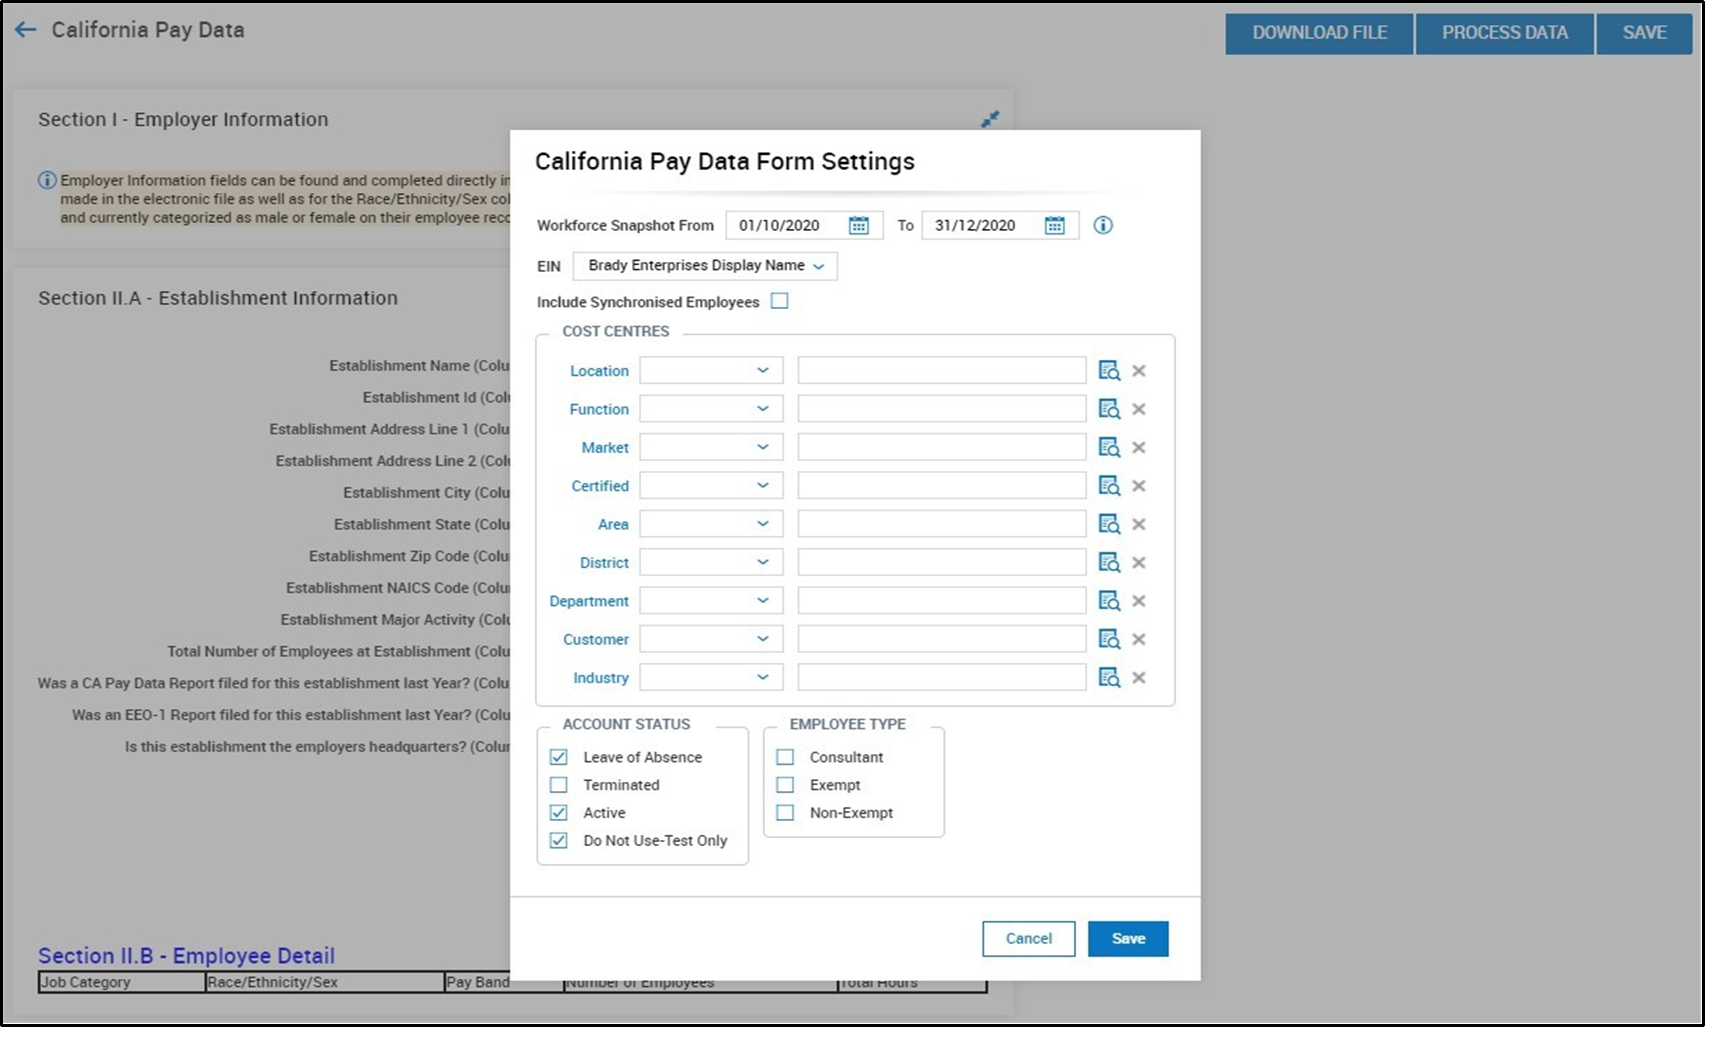This screenshot has width=1720, height=1060.
Task: Clear the Market cost centre value
Action: coord(1139,447)
